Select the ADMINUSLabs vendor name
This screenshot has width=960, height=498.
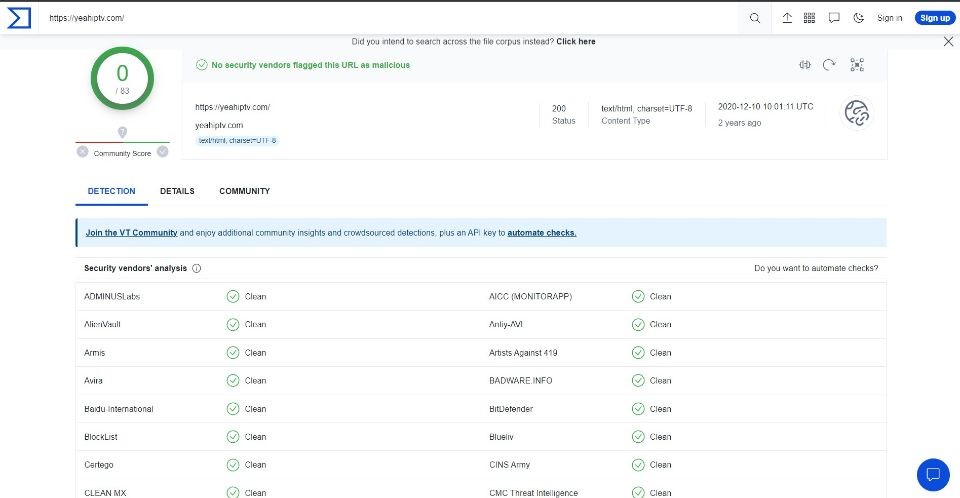pyautogui.click(x=112, y=296)
